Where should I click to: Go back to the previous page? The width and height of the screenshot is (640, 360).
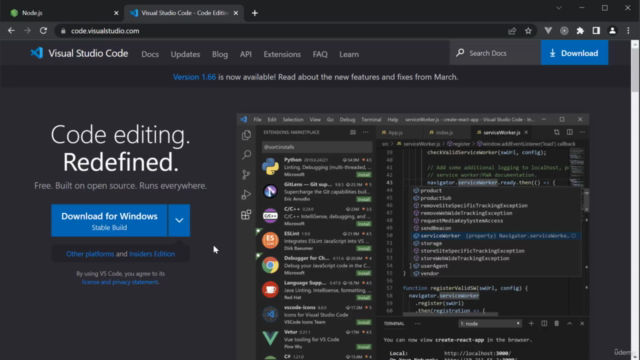[11, 31]
